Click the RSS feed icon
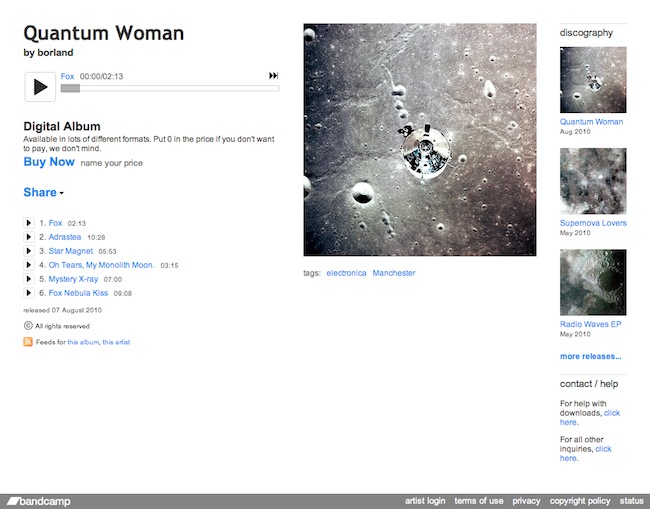Image resolution: width=650 pixels, height=509 pixels. [28, 342]
